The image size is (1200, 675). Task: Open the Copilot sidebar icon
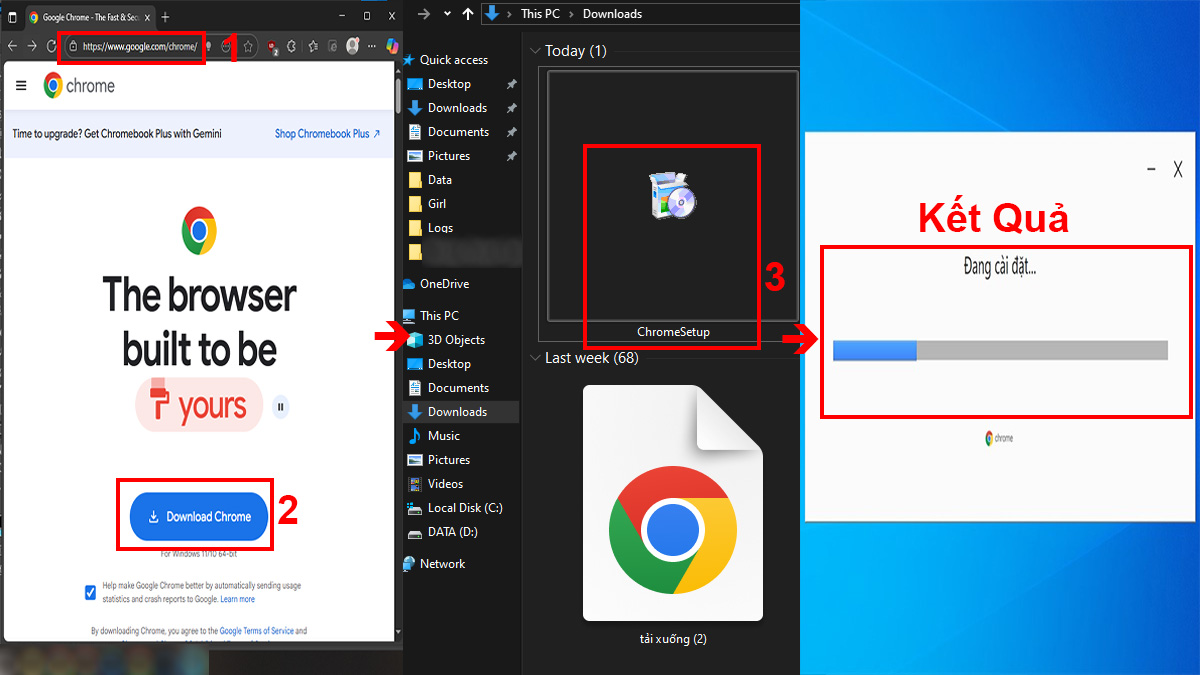click(392, 46)
